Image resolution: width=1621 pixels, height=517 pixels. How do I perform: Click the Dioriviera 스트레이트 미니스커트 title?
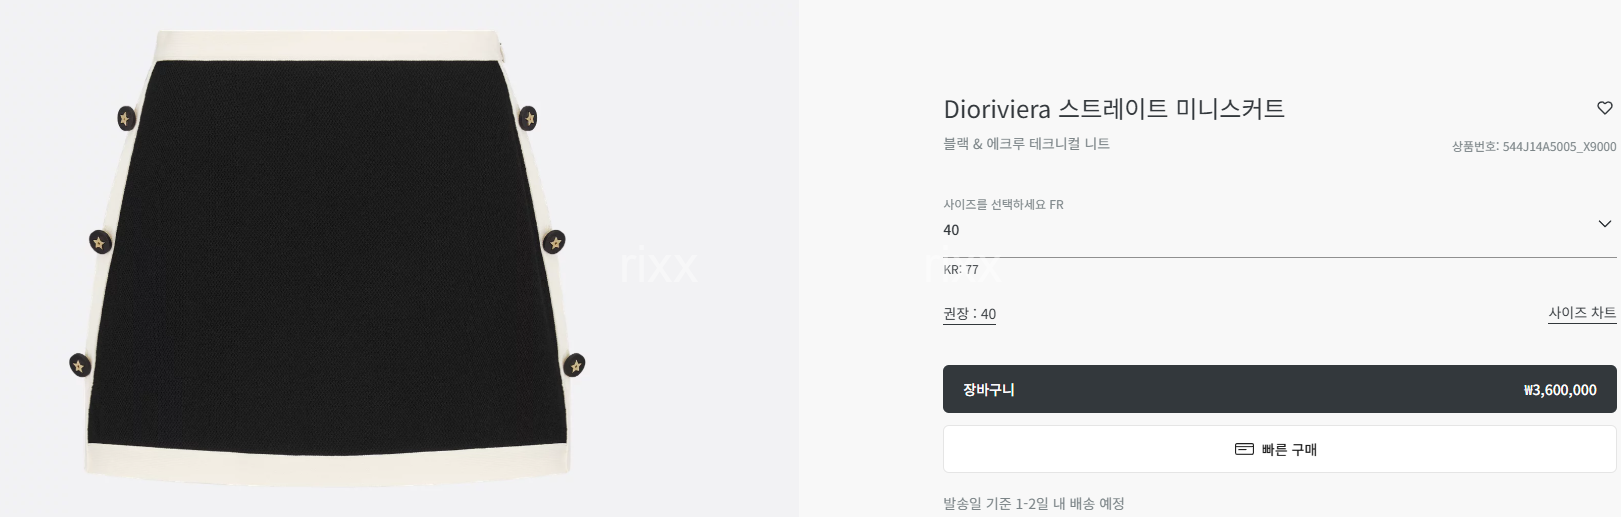[x=1114, y=108]
